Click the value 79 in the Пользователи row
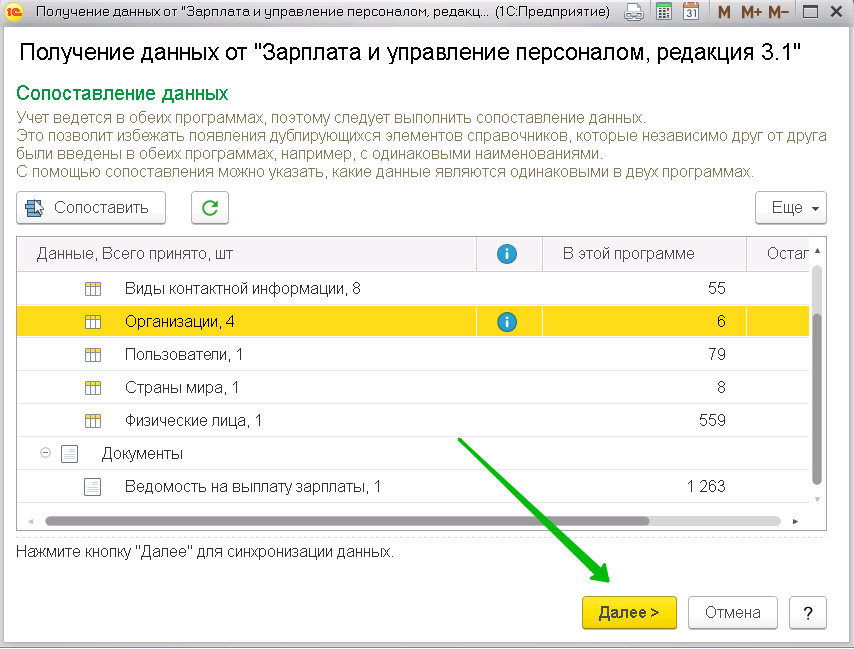Screen dimensions: 854x649 [717, 354]
